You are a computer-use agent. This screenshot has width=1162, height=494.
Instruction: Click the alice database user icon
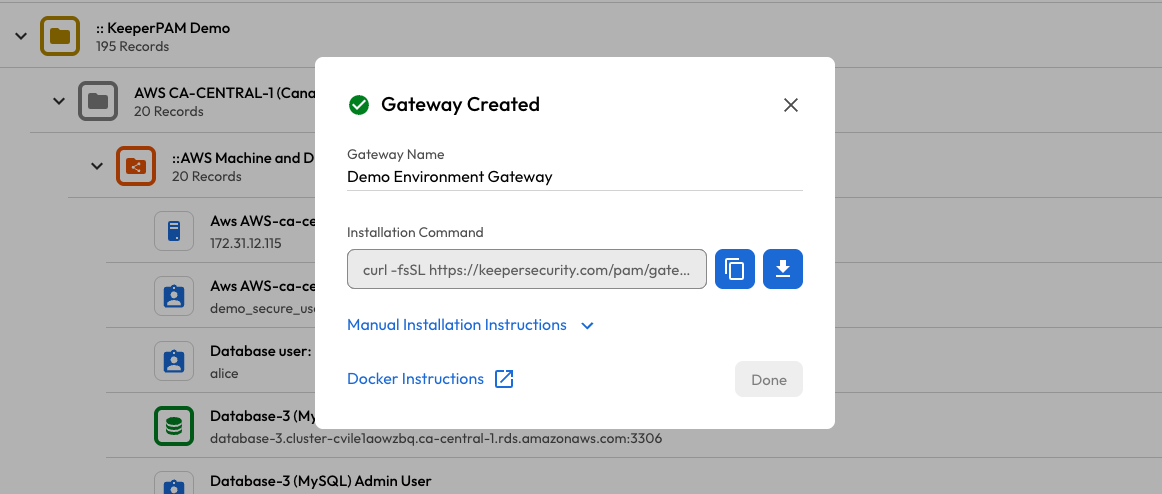174,361
